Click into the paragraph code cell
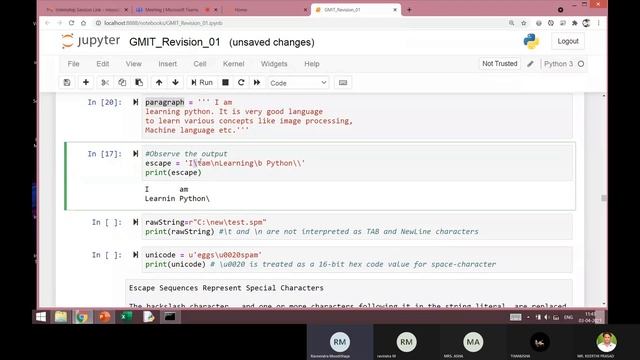This screenshot has height=360, width=640. pos(357,116)
